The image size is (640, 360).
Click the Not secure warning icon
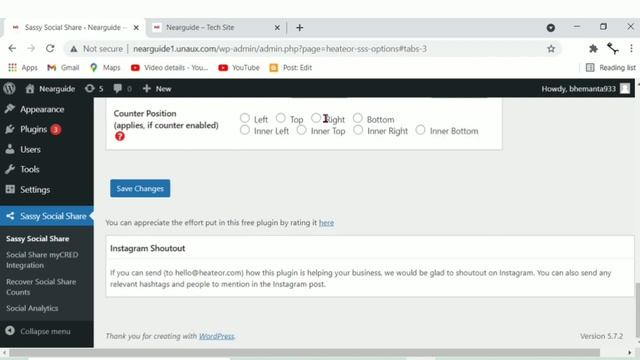74,49
